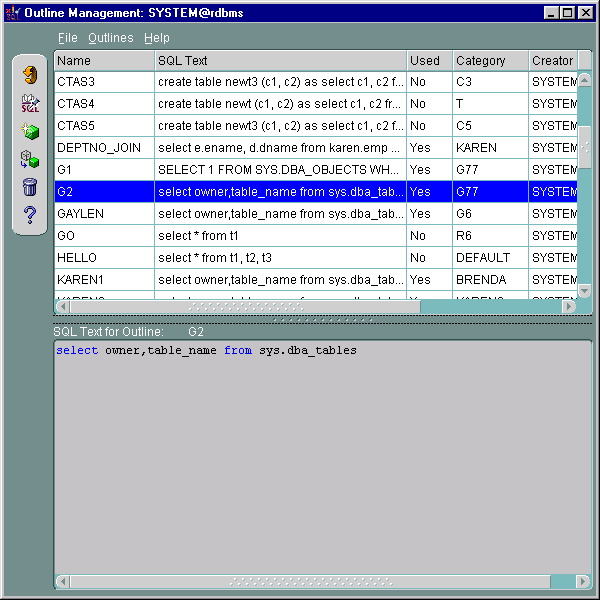Select the GAYLEN outline row
Viewport: 600px width, 600px height.
[x=103, y=214]
